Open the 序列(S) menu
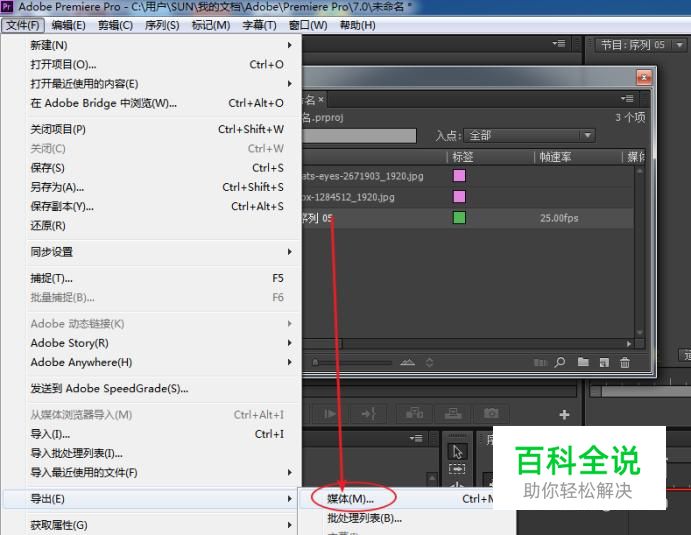Viewport: 691px width, 535px height. (162, 25)
